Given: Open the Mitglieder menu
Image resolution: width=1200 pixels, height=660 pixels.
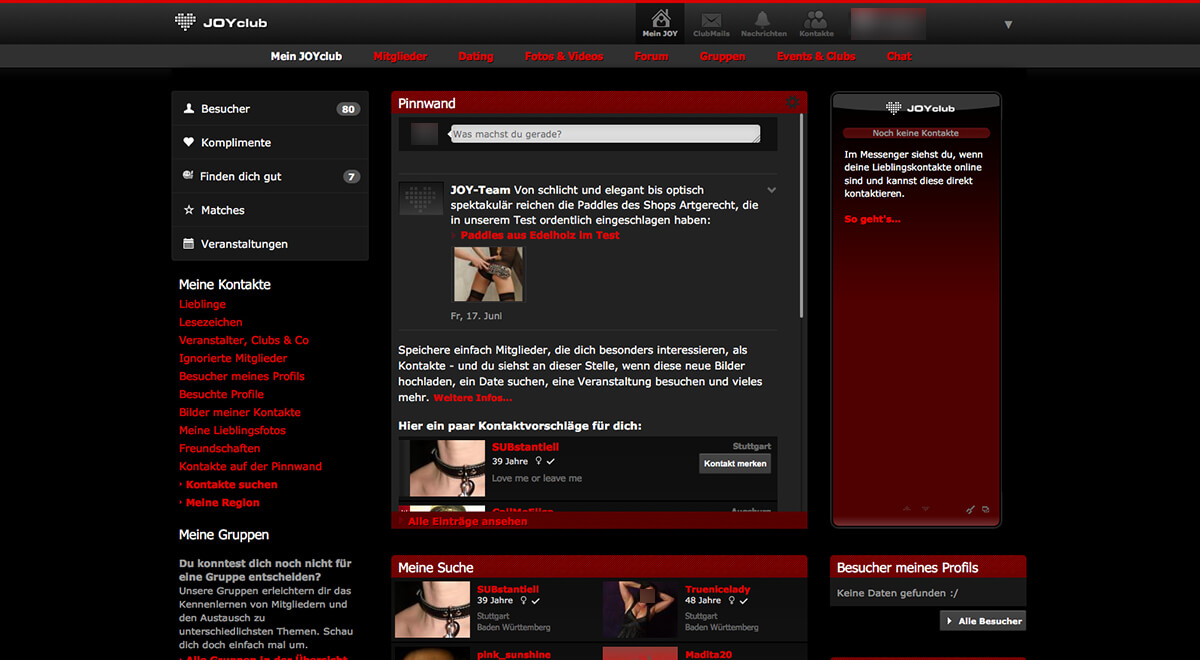Looking at the screenshot, I should click(x=400, y=56).
